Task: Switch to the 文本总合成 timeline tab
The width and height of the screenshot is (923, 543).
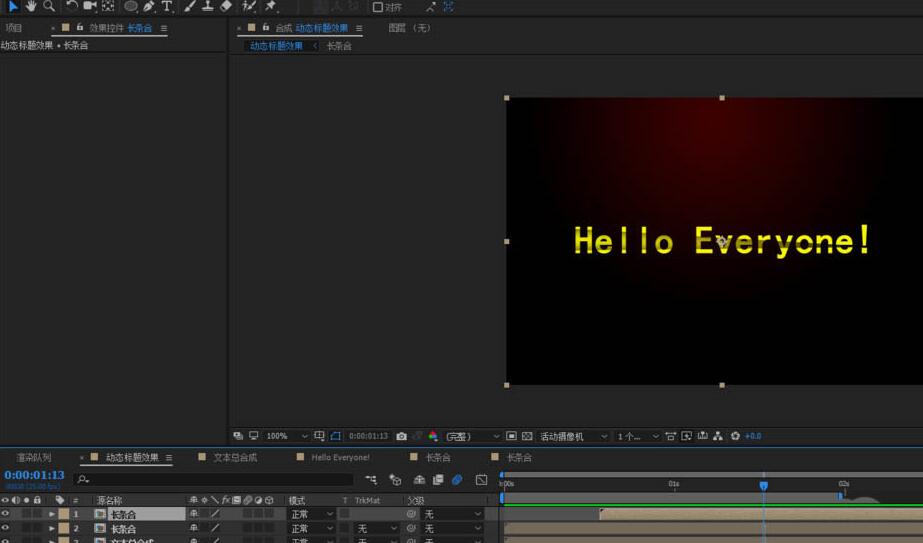Action: pyautogui.click(x=235, y=457)
